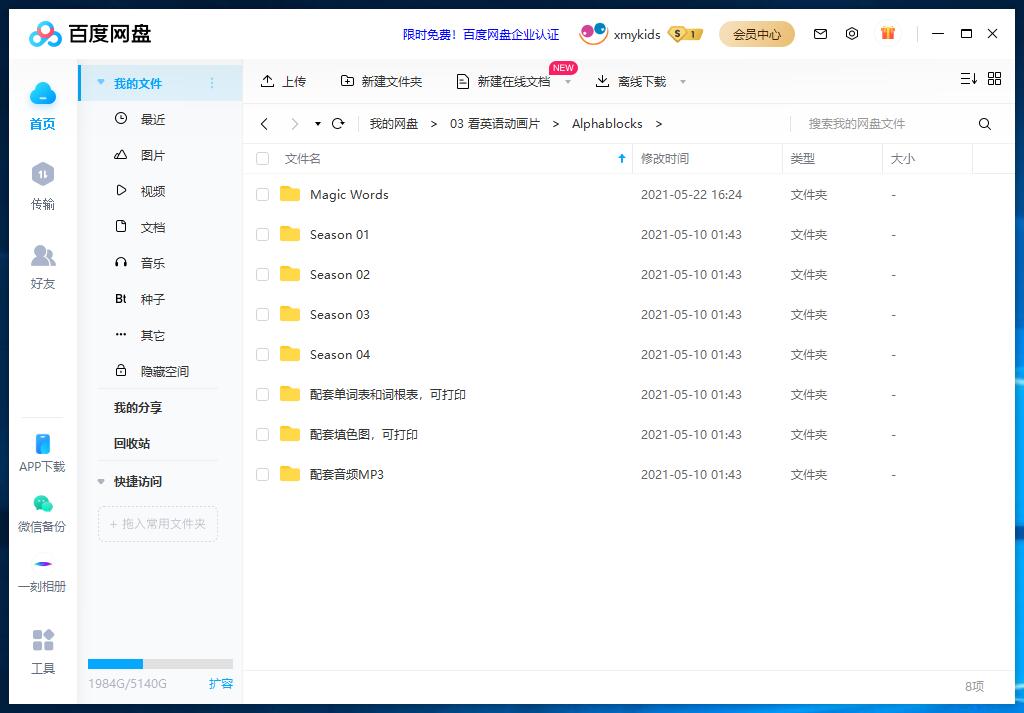Open the 一刻相册 album icon
1024x713 pixels.
[43, 563]
